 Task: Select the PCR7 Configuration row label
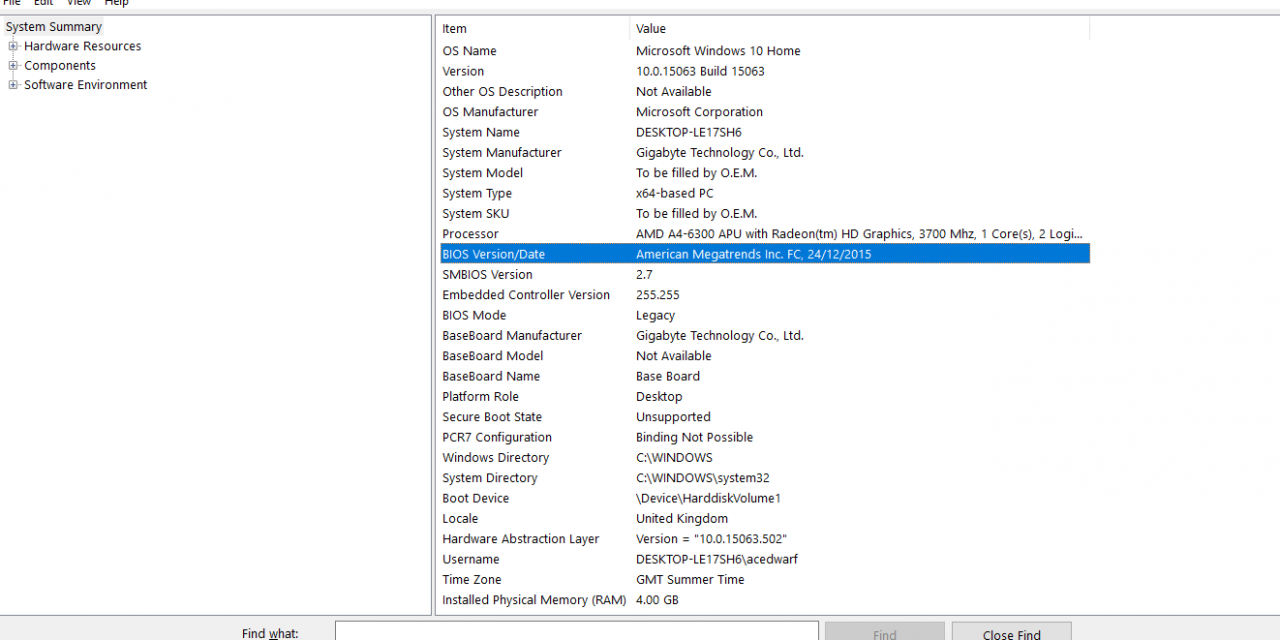497,438
